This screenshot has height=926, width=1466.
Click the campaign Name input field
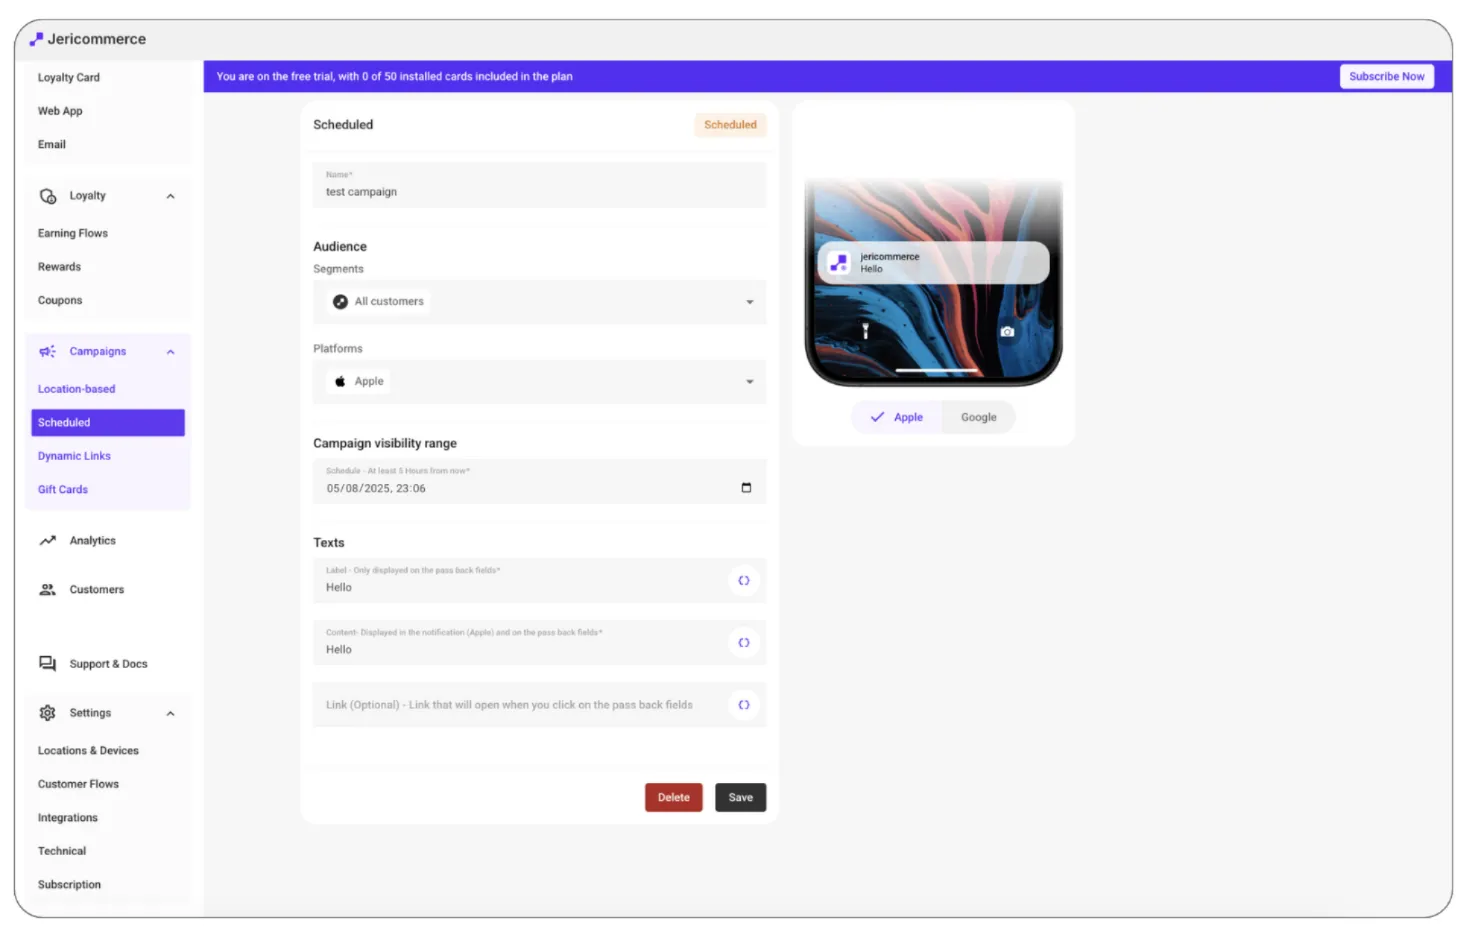click(x=539, y=191)
